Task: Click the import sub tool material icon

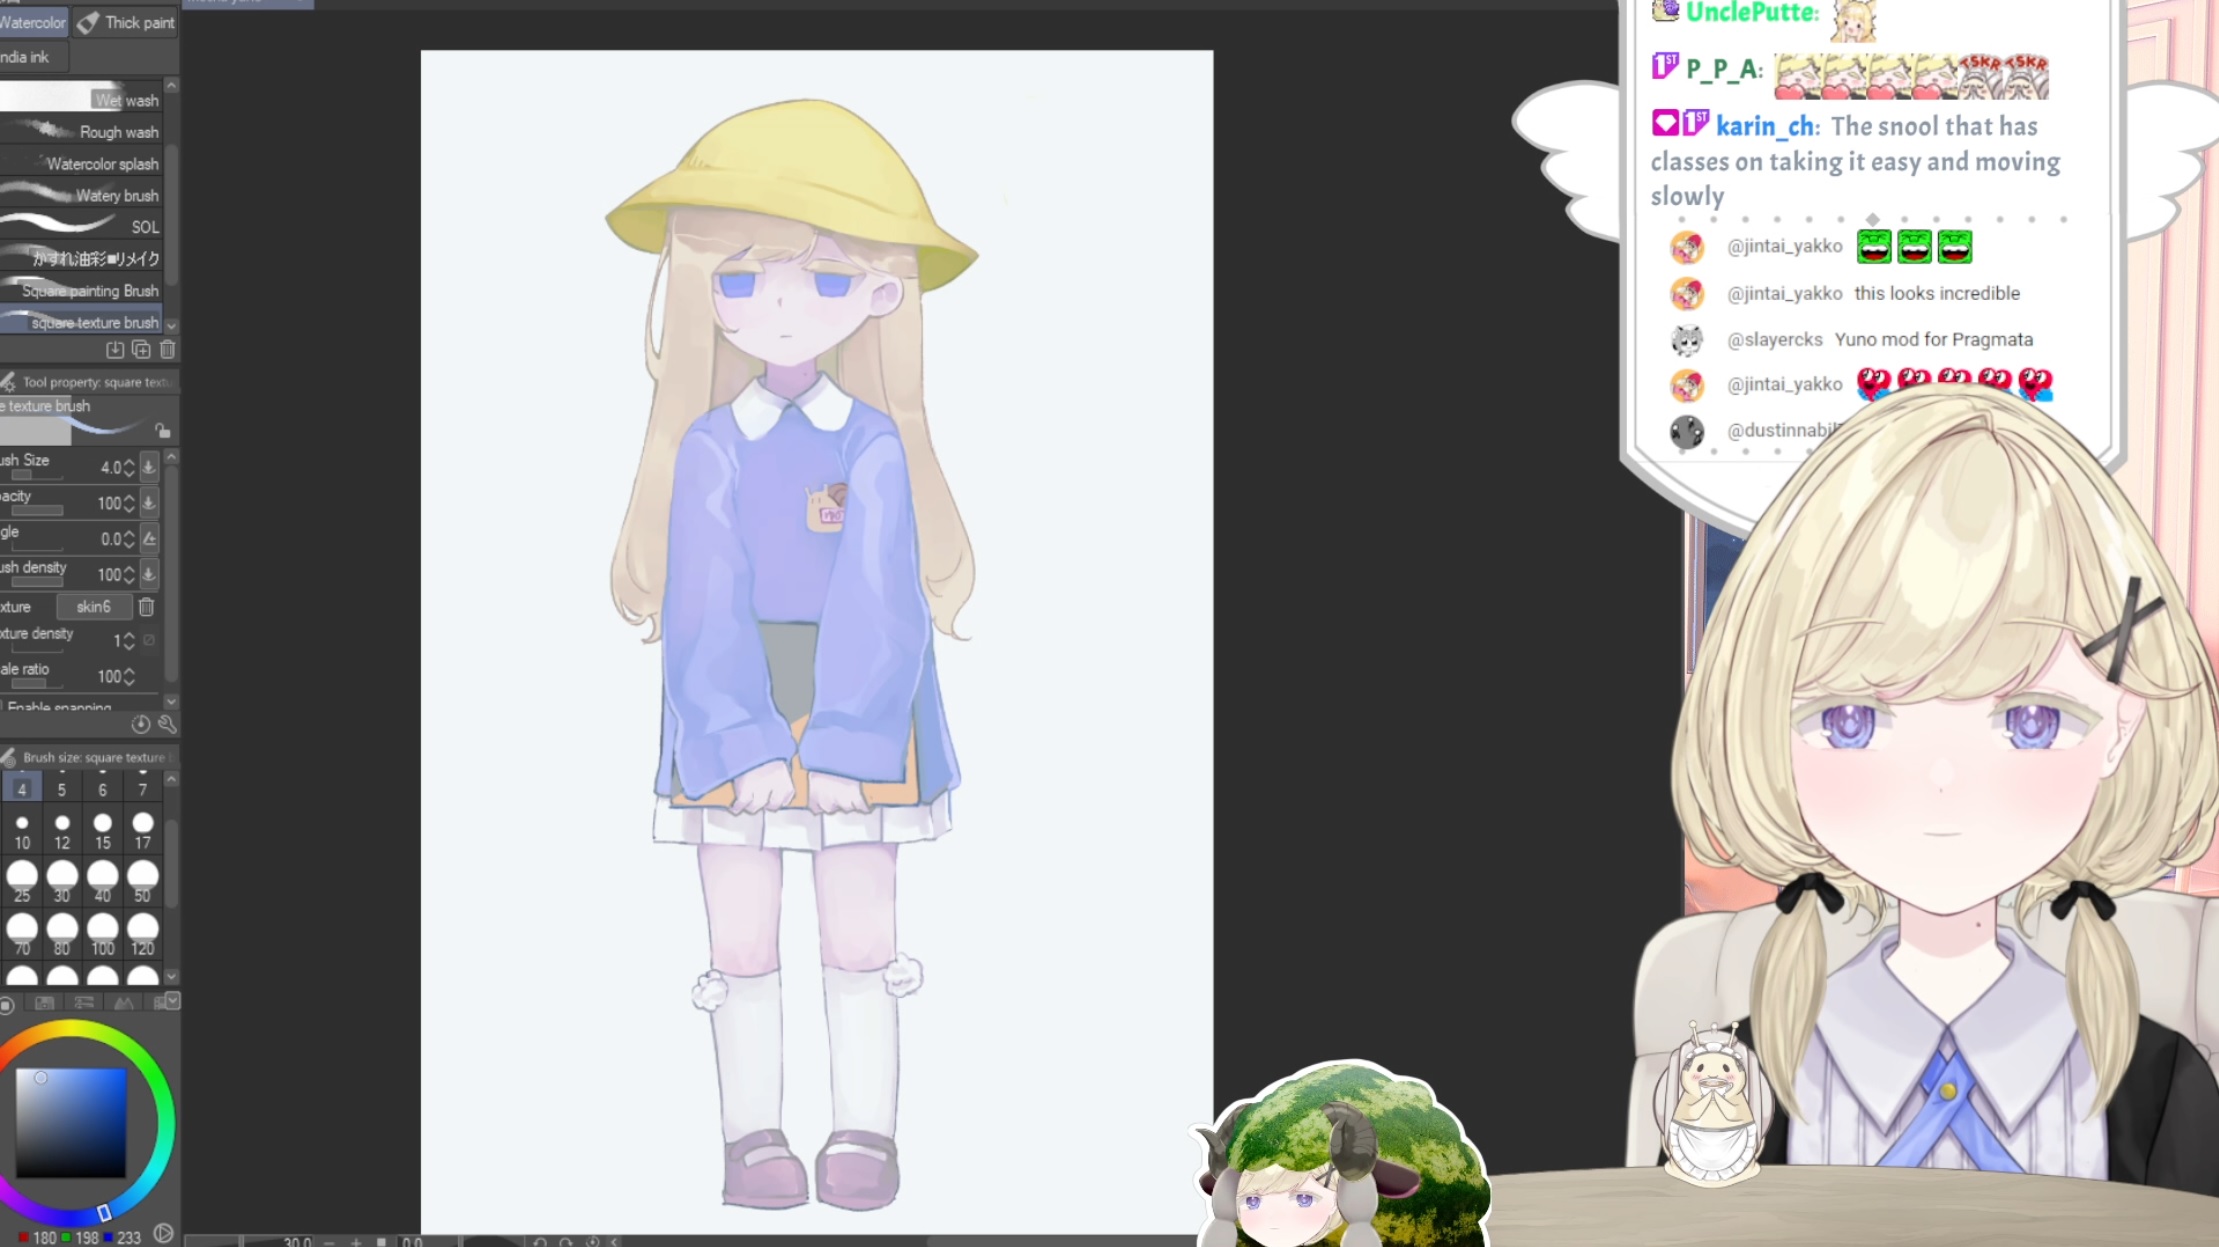Action: click(x=115, y=350)
